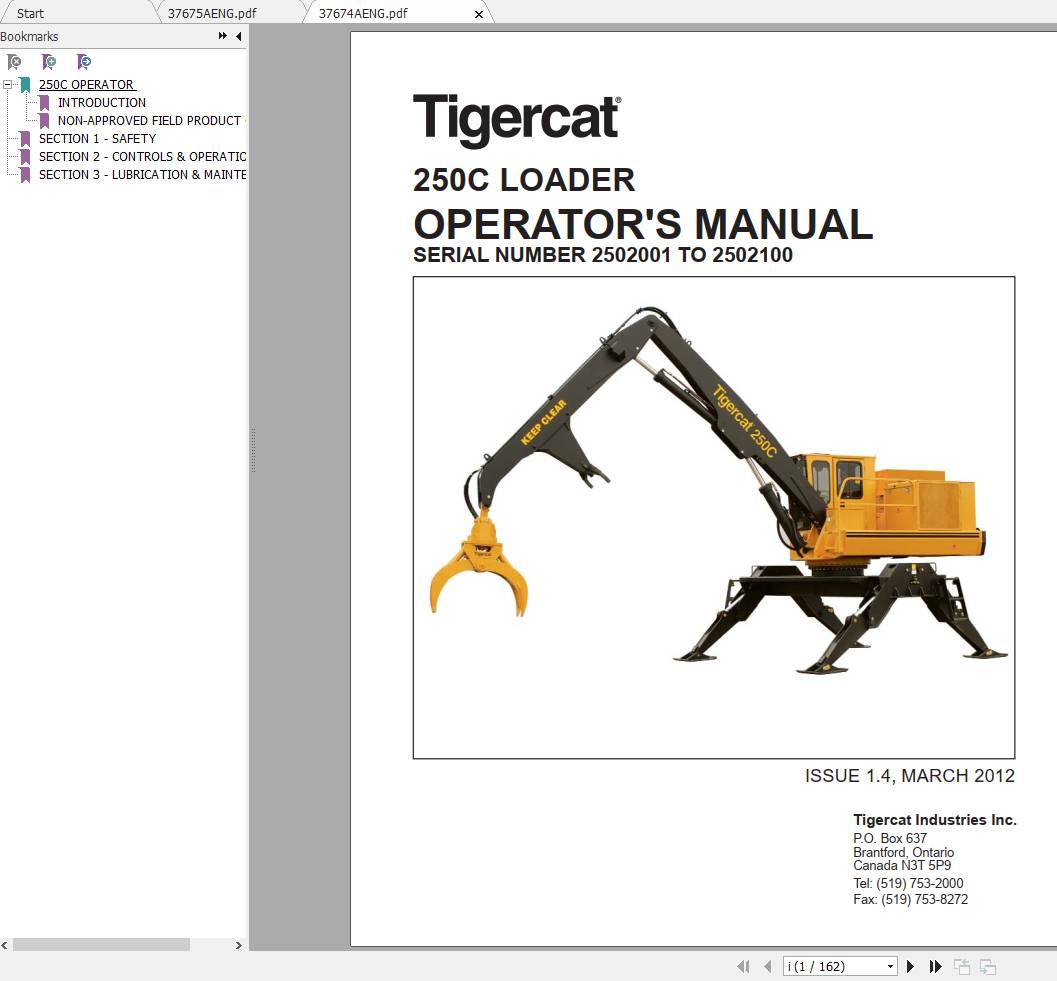Image resolution: width=1057 pixels, height=981 pixels.
Task: Select the SECTION 1 - SAFETY bookmark
Action: 97,138
